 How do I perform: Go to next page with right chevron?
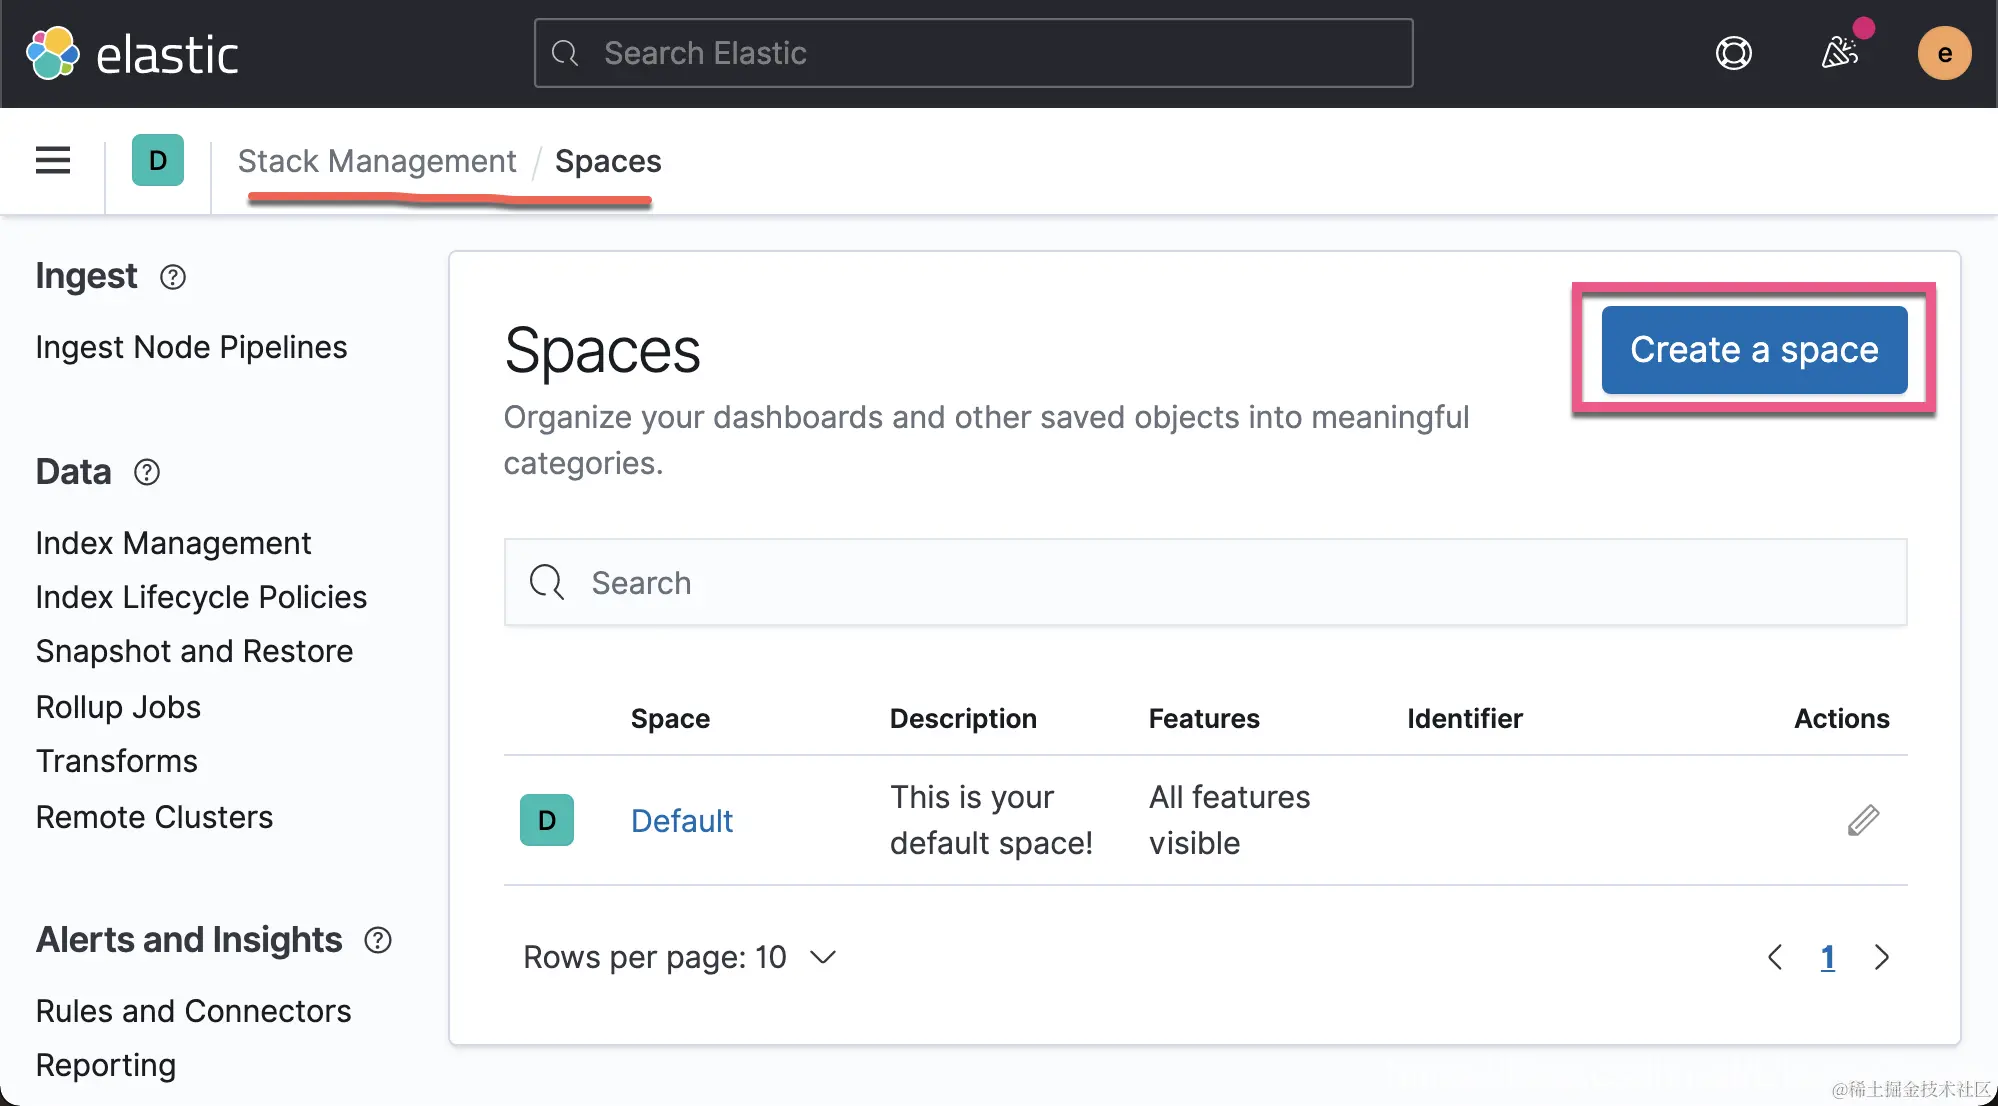coord(1881,957)
